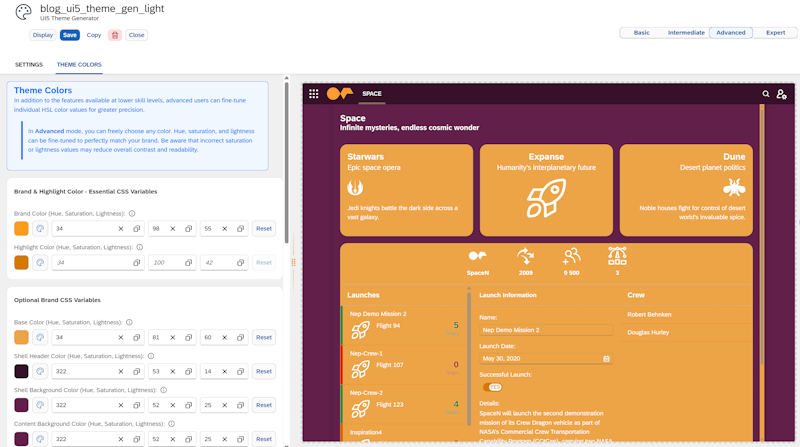Reset Content Background Color

coord(264,439)
